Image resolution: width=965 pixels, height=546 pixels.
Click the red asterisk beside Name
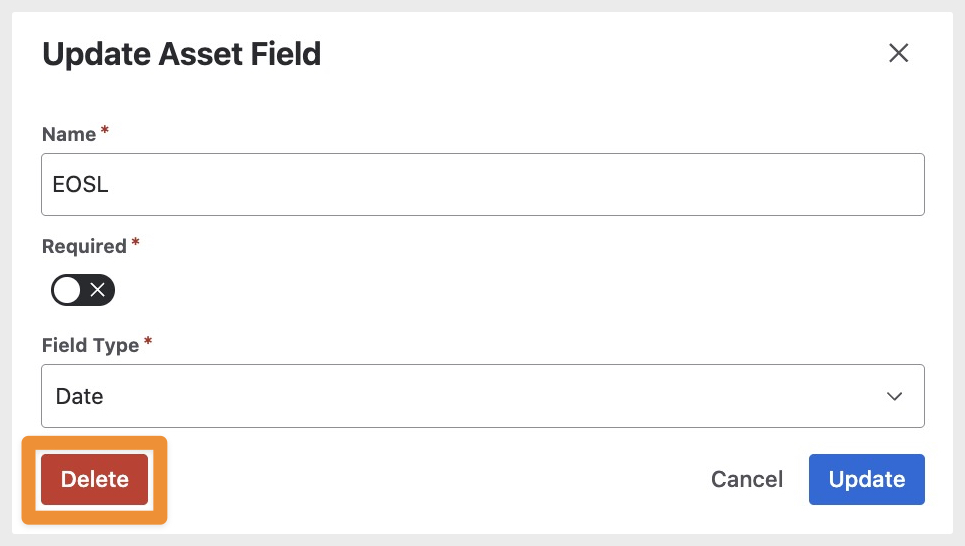105,132
